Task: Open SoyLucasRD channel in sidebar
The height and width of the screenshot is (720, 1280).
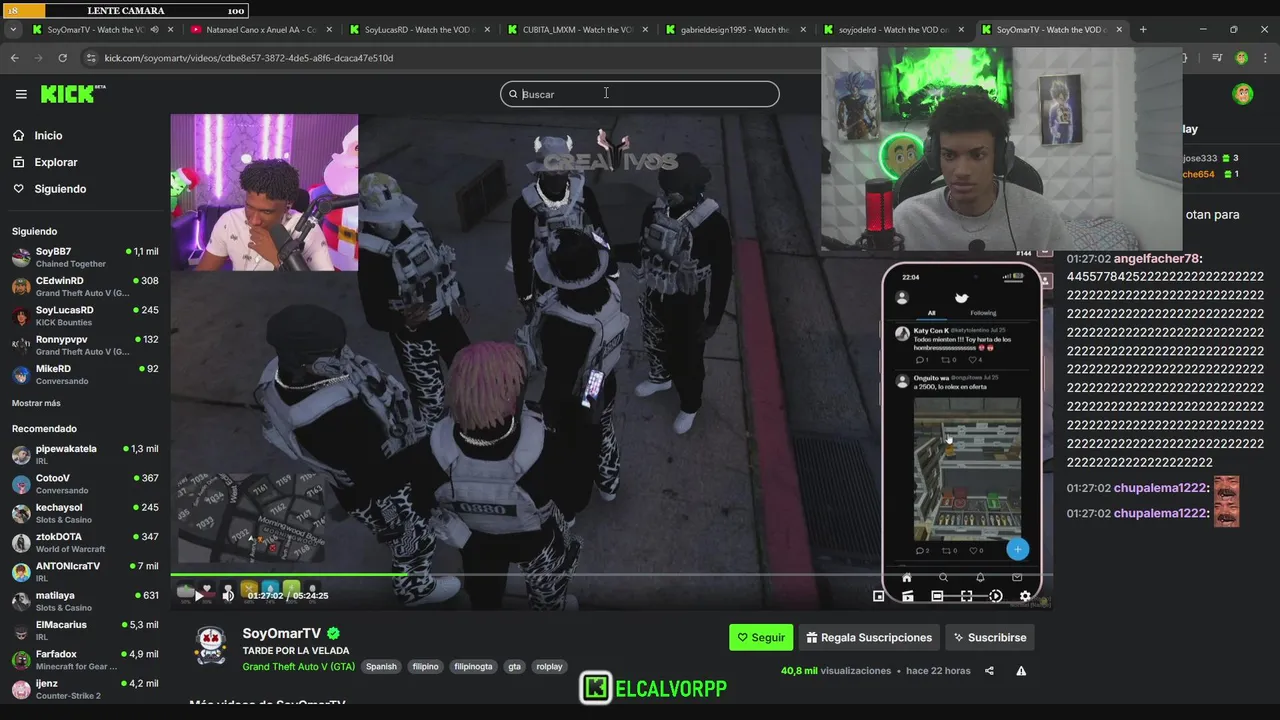Action: click(85, 316)
